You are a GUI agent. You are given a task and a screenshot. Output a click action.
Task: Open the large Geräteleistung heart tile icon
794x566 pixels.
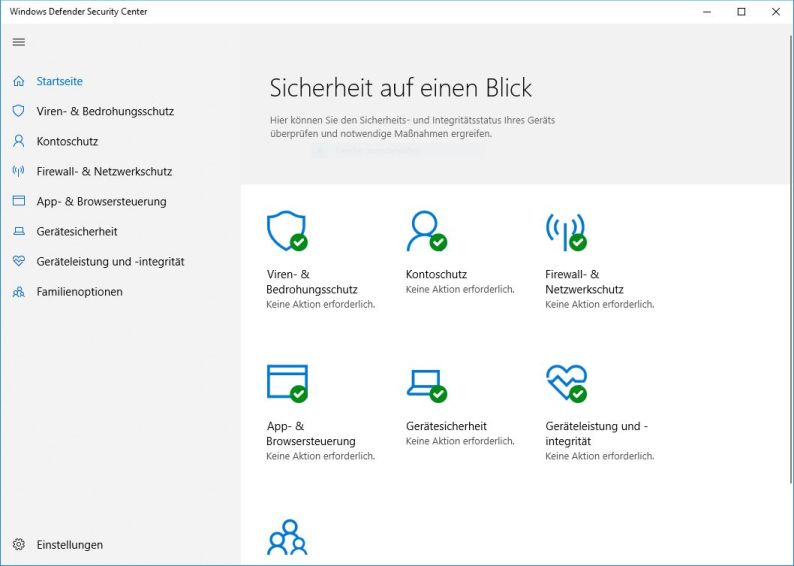(566, 383)
